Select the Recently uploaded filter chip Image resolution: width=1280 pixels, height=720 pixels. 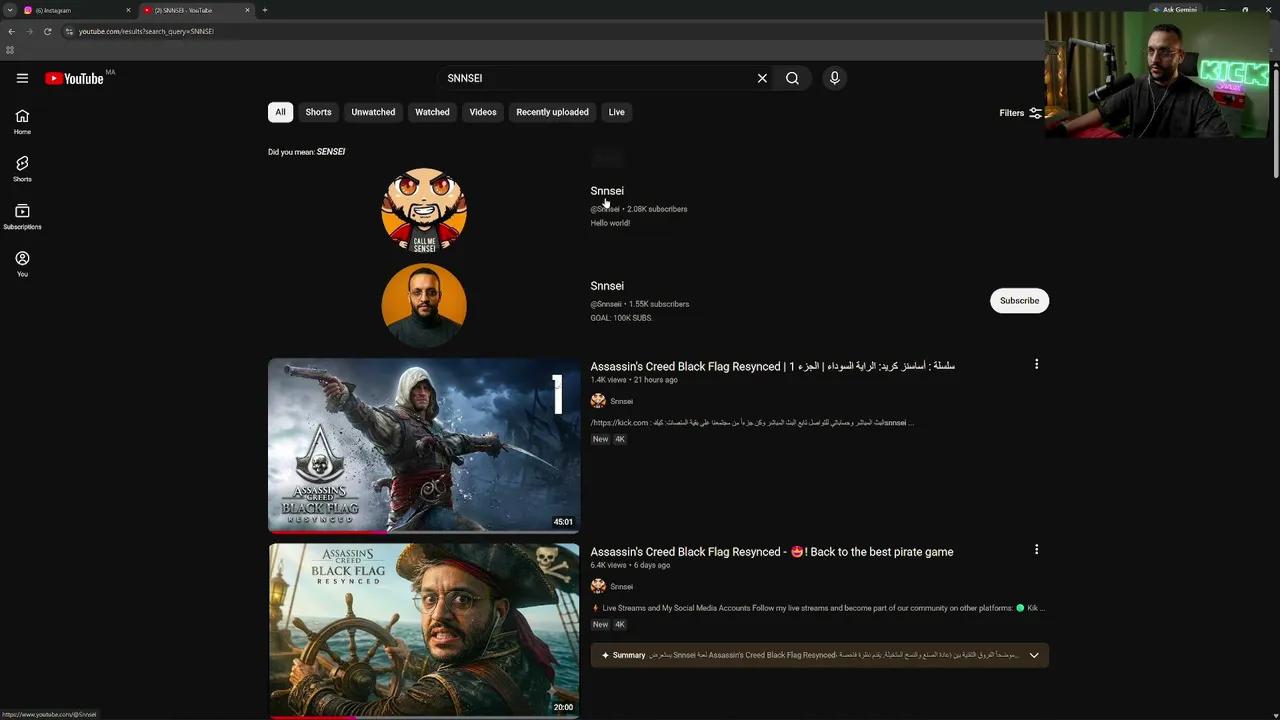[552, 112]
